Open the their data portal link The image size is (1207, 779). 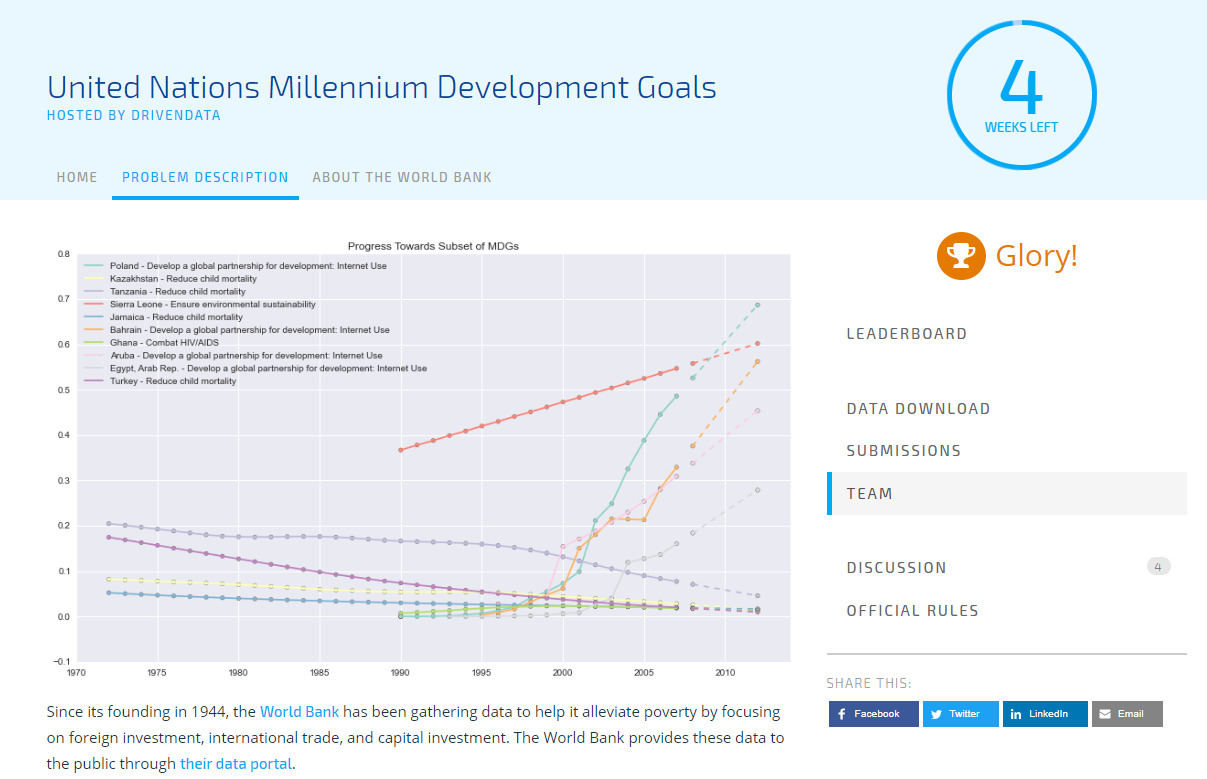pyautogui.click(x=236, y=764)
